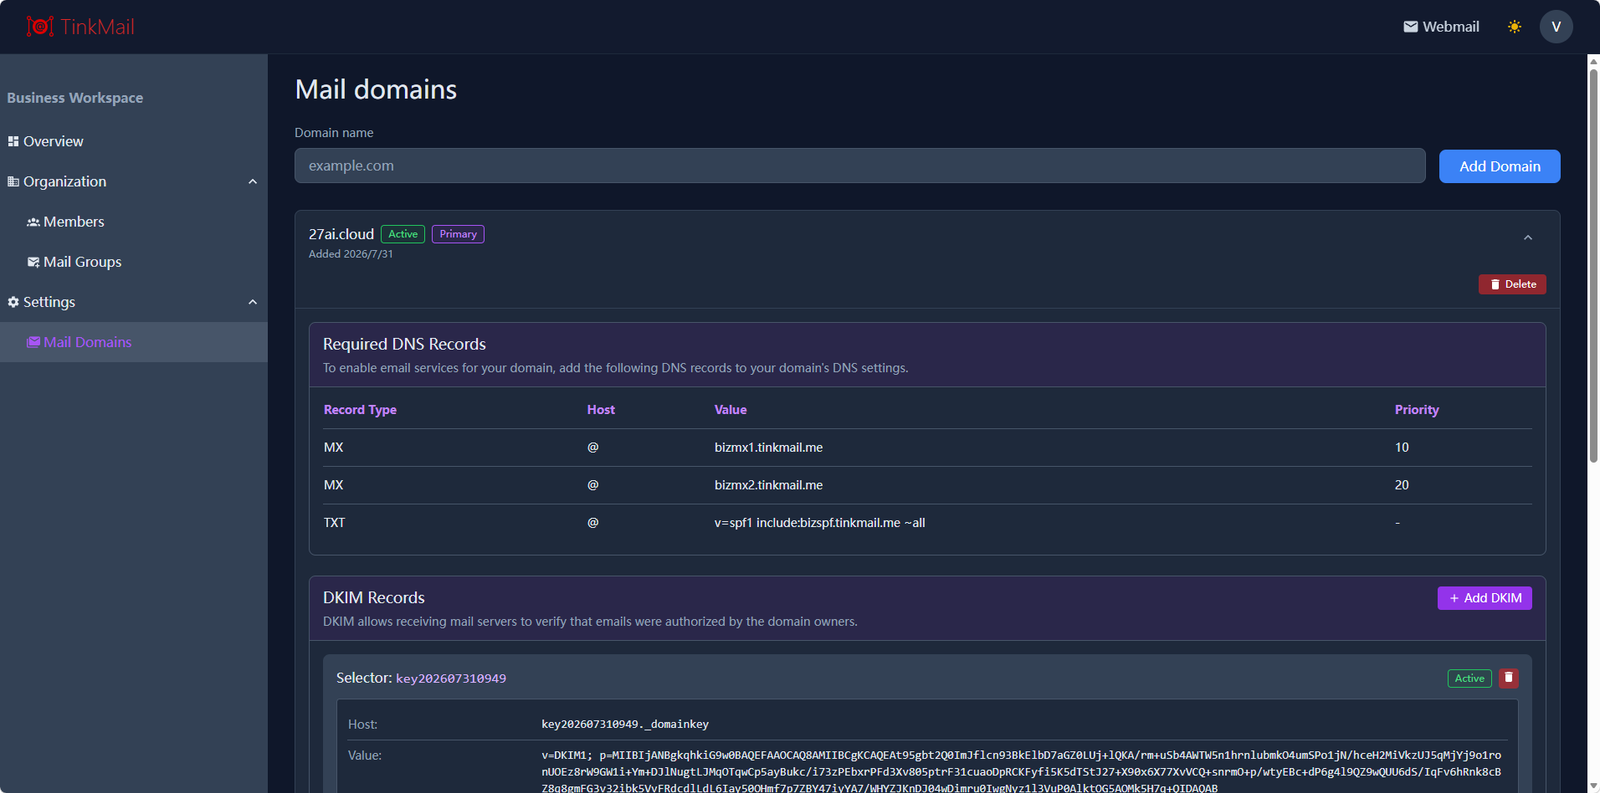The height and width of the screenshot is (793, 1600).
Task: Click the Priority column header
Action: coord(1416,410)
